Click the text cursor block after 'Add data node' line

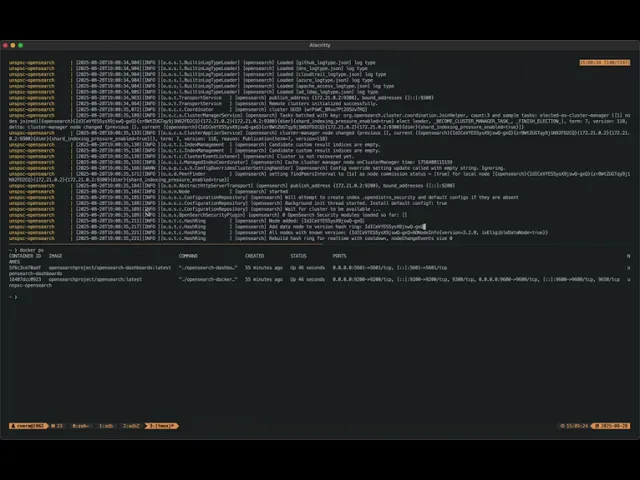coord(424,227)
